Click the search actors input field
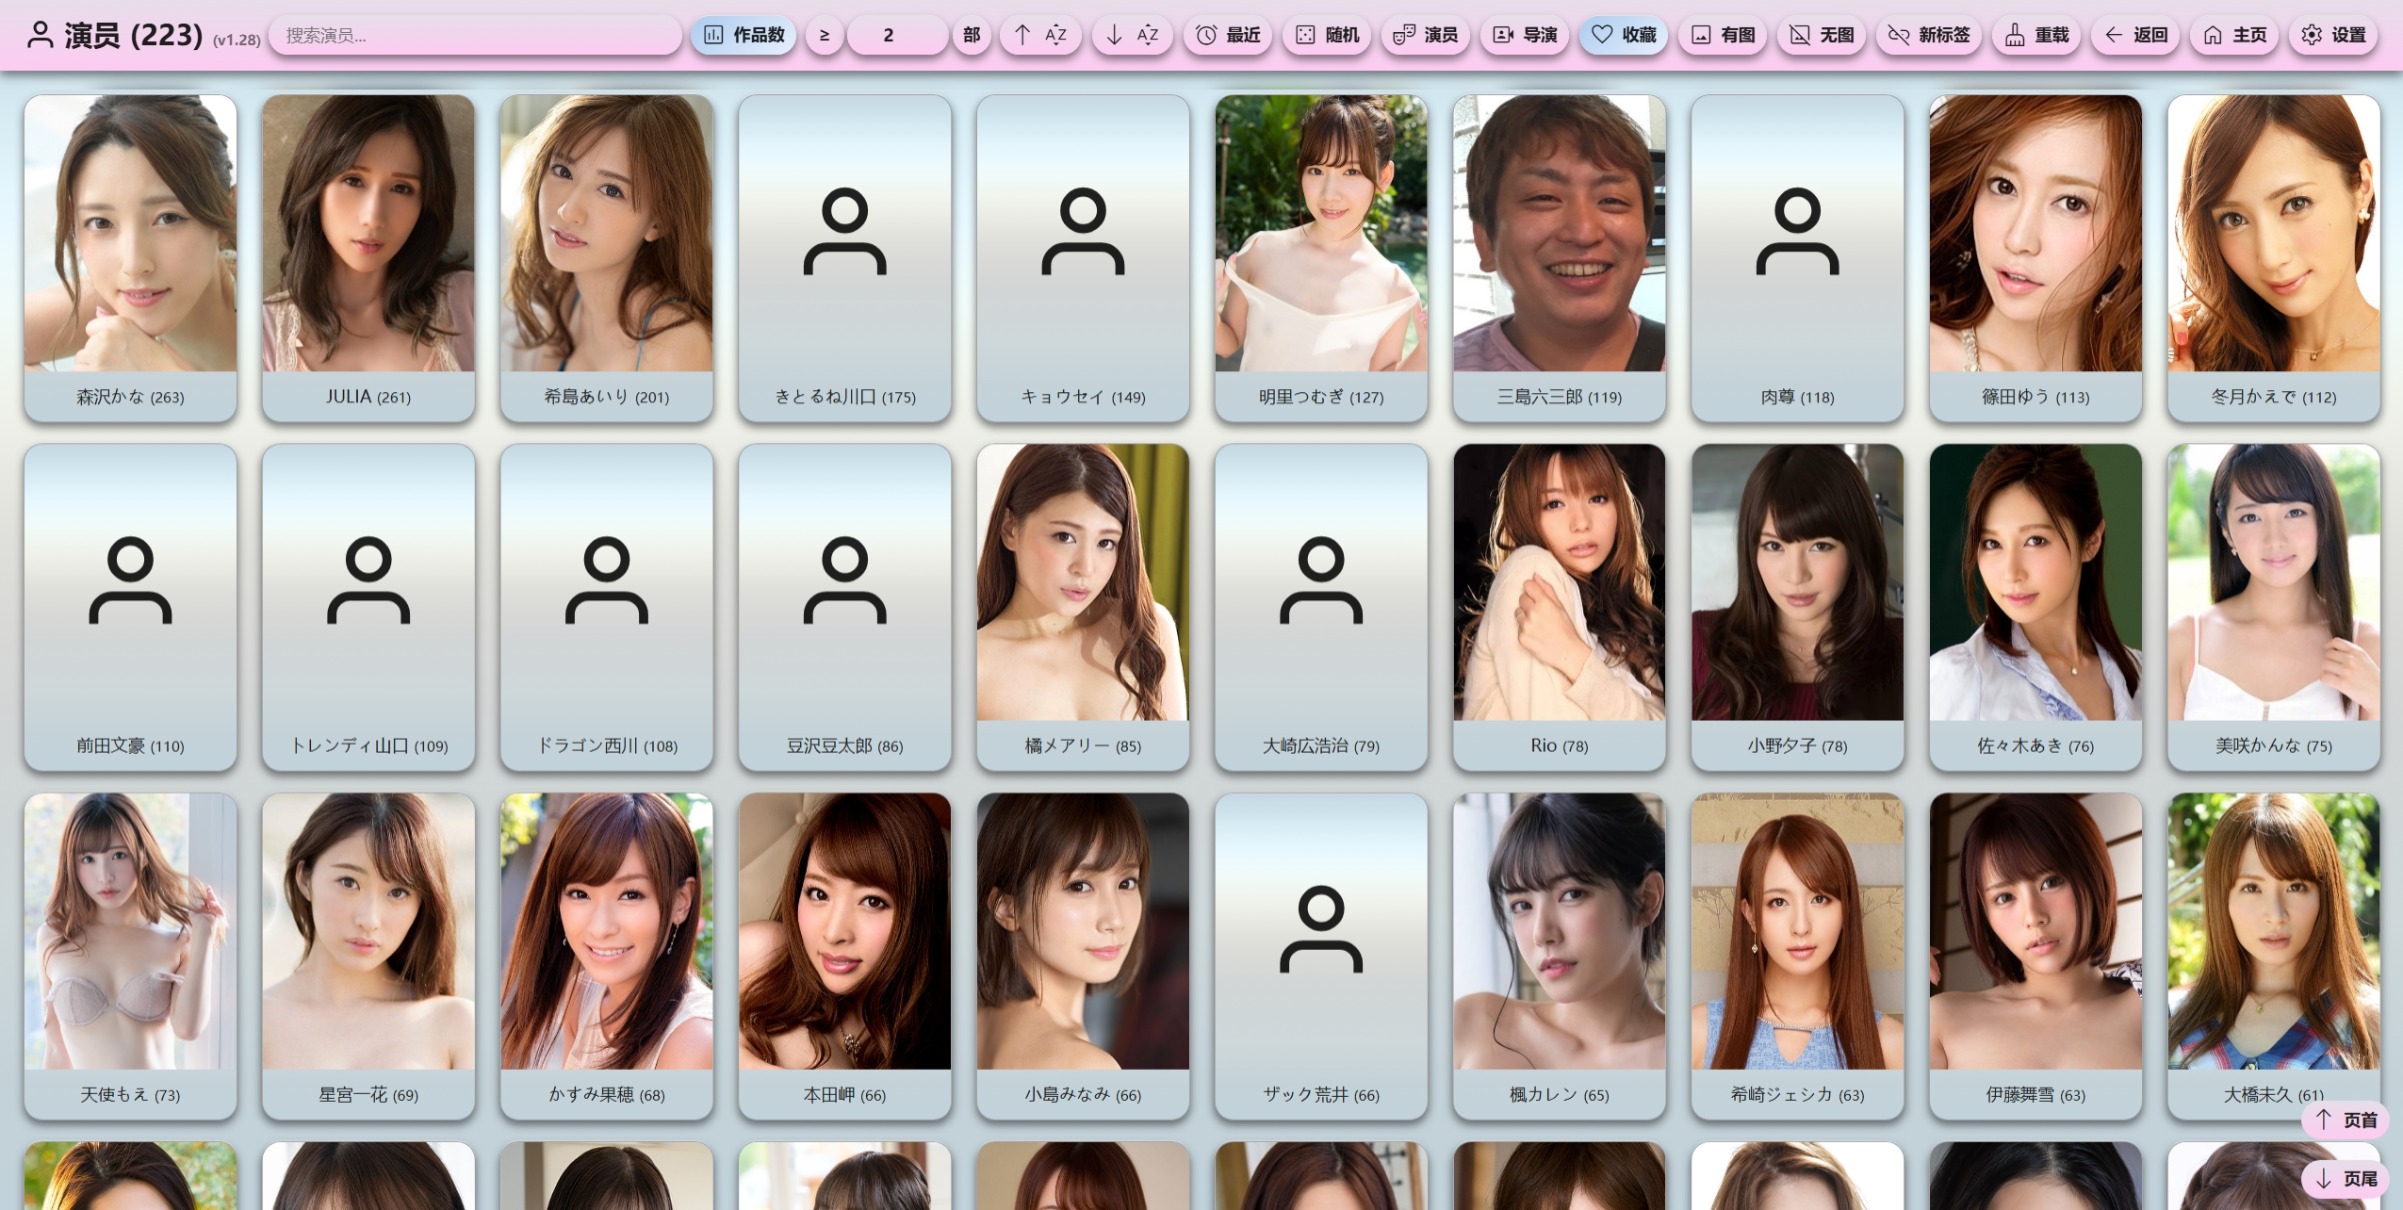The width and height of the screenshot is (2403, 1210). click(x=476, y=35)
